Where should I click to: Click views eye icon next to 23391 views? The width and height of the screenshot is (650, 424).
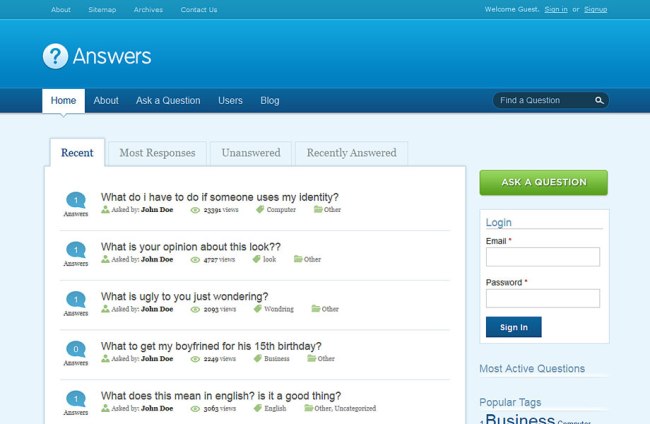[195, 210]
